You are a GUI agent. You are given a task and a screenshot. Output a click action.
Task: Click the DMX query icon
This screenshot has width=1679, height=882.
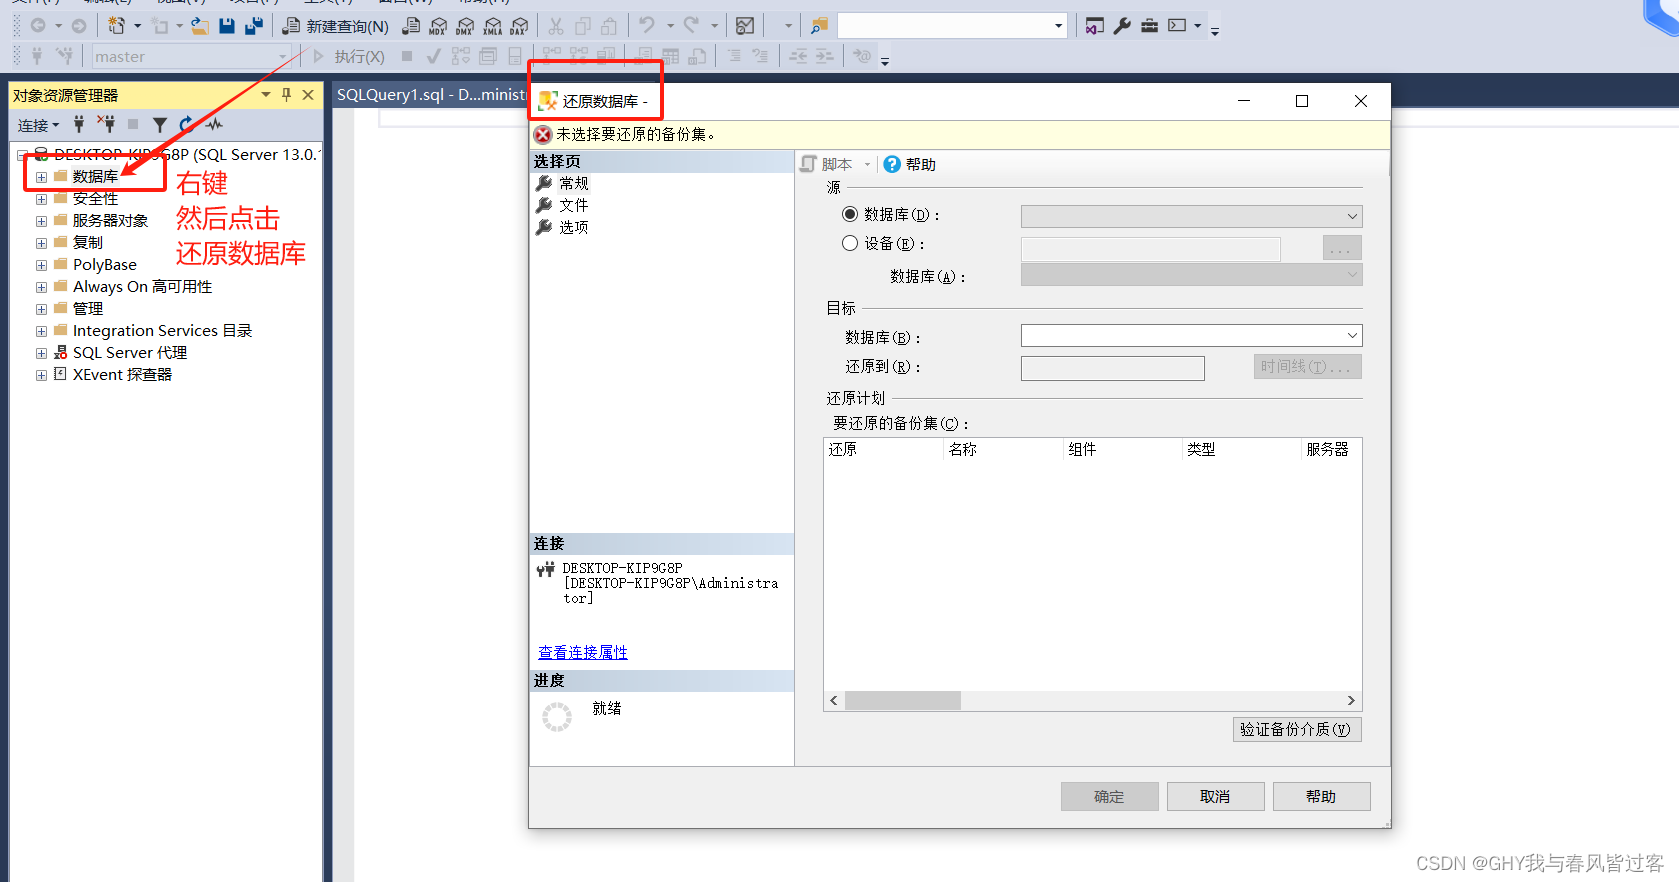465,26
